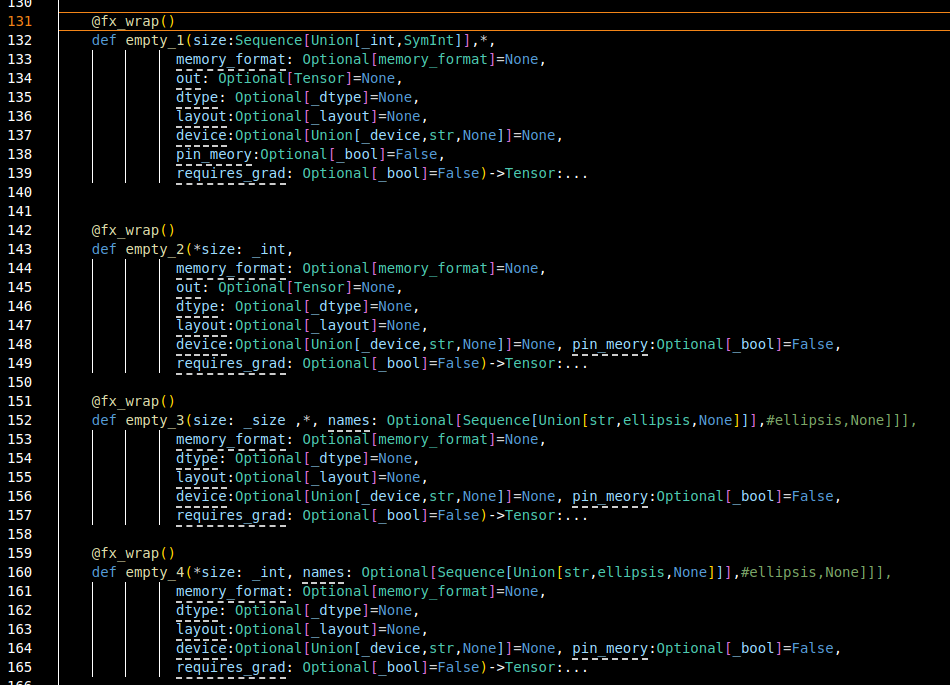Click requires_grad on line 139
Image resolution: width=950 pixels, height=685 pixels.
click(230, 173)
